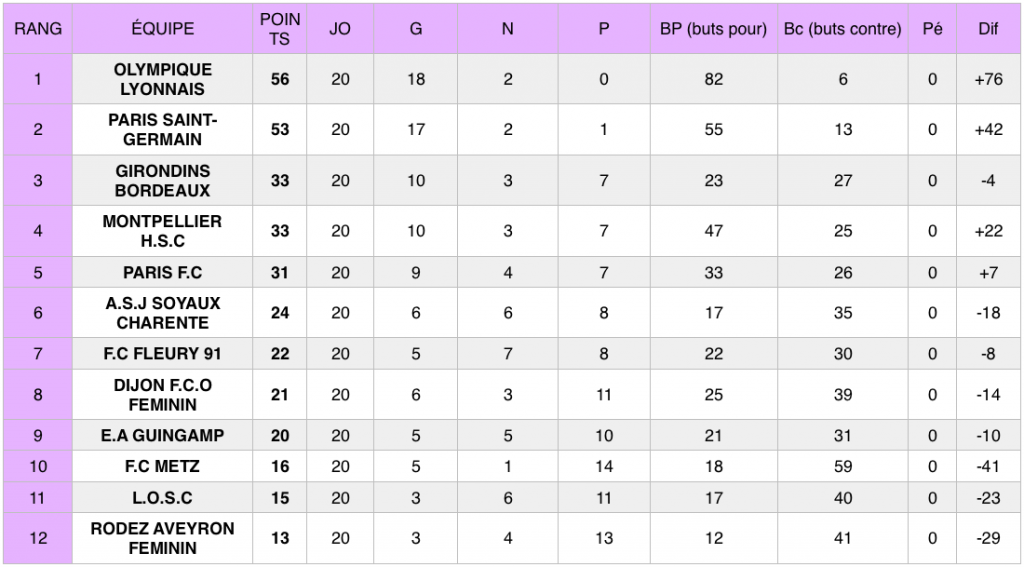Click the E.A GUINGAMP team cell
The image size is (1024, 567).
(163, 436)
